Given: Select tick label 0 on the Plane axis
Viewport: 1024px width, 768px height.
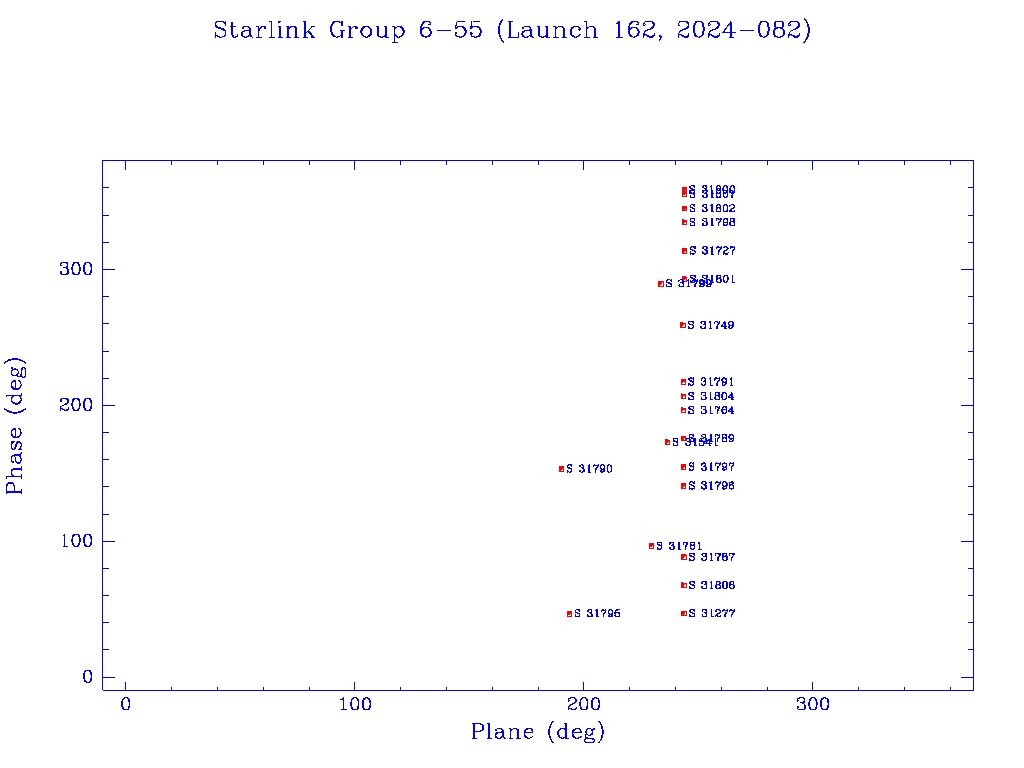Looking at the screenshot, I should tap(125, 705).
